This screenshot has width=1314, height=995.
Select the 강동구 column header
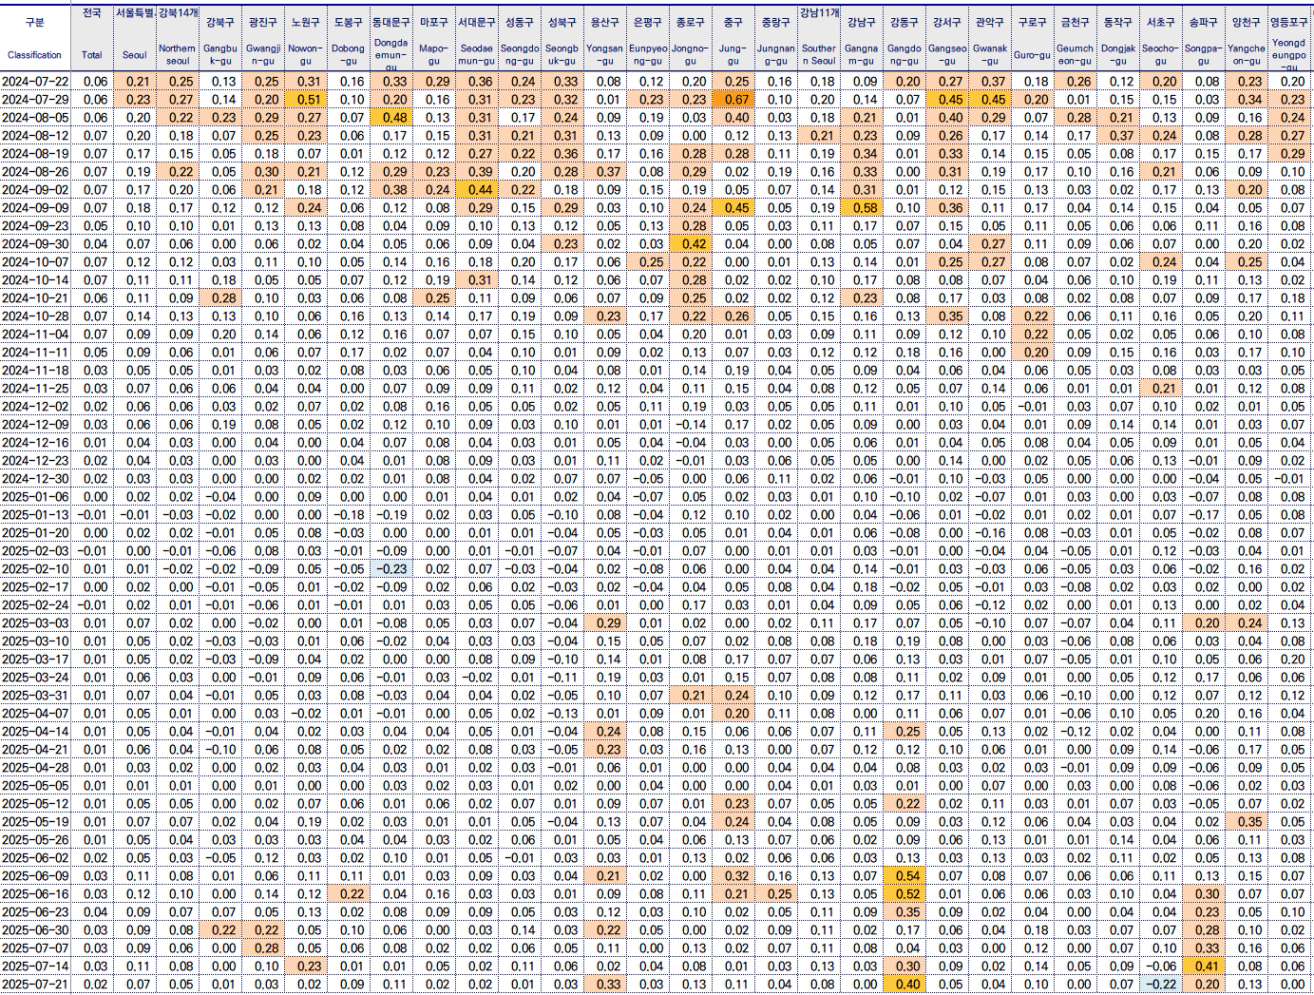point(904,21)
